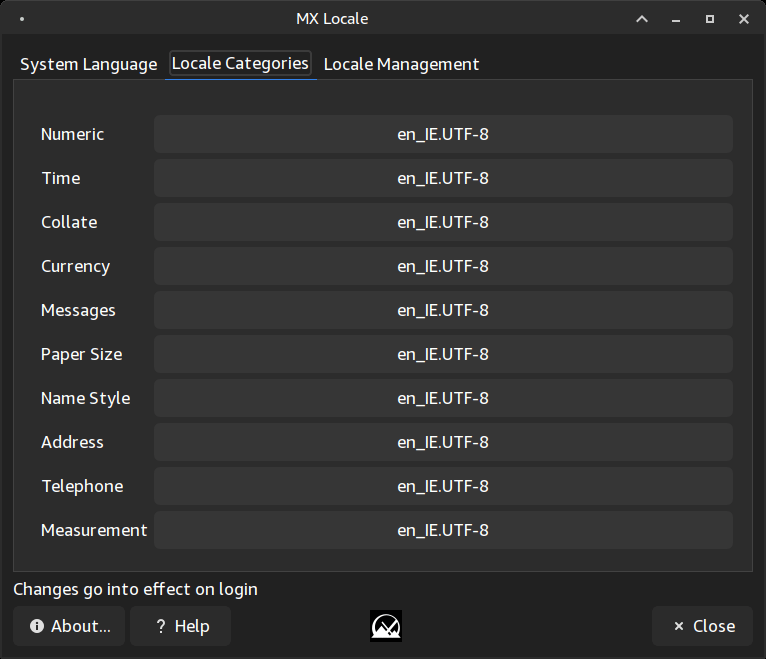Change the Numeric locale setting
This screenshot has width=766, height=659.
(443, 134)
